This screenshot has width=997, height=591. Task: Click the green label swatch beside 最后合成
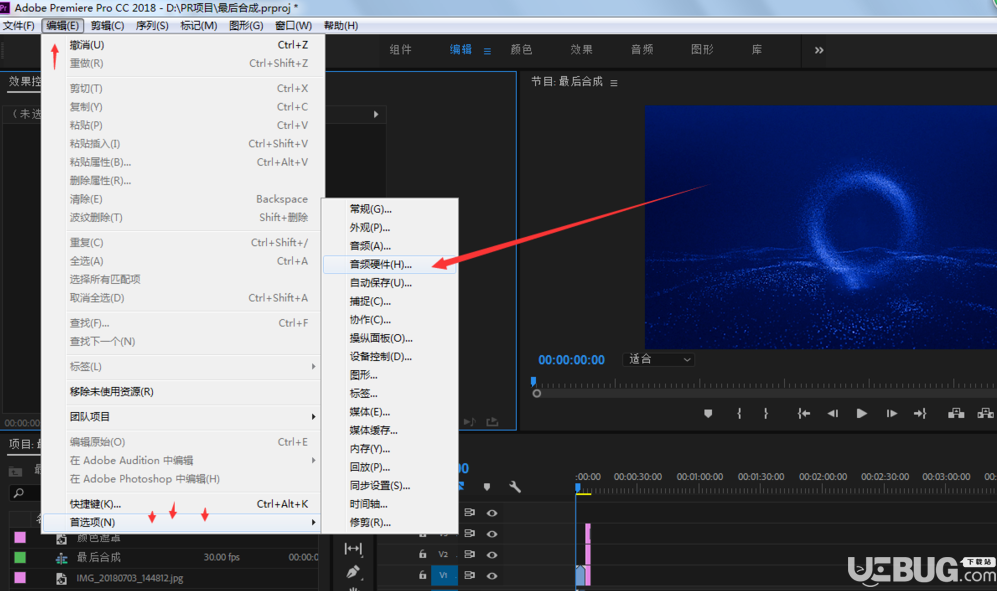[20, 557]
